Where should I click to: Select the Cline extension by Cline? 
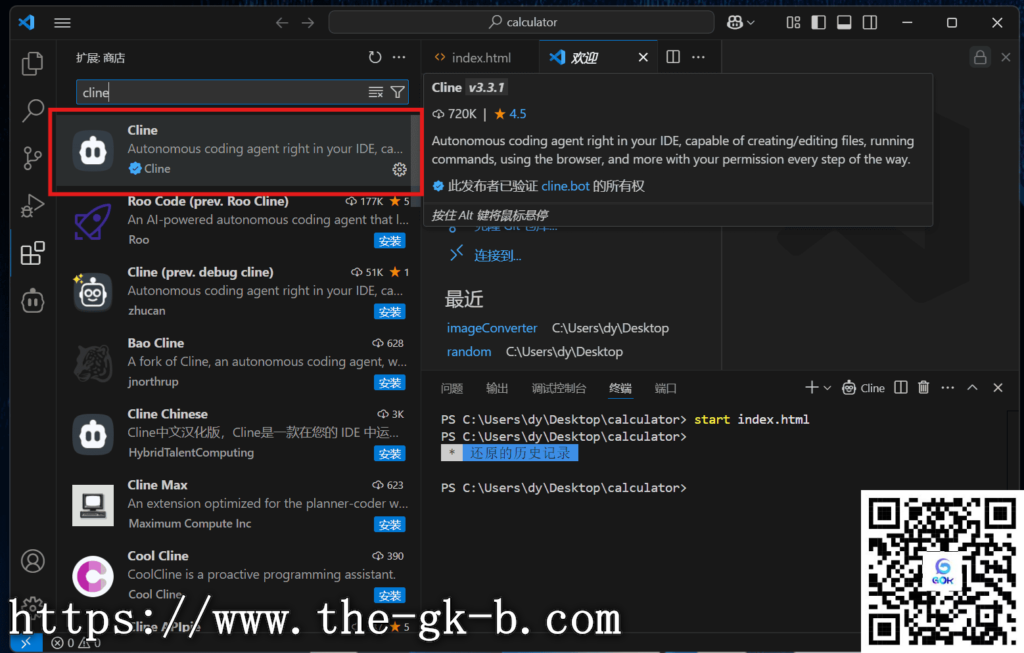[x=236, y=151]
